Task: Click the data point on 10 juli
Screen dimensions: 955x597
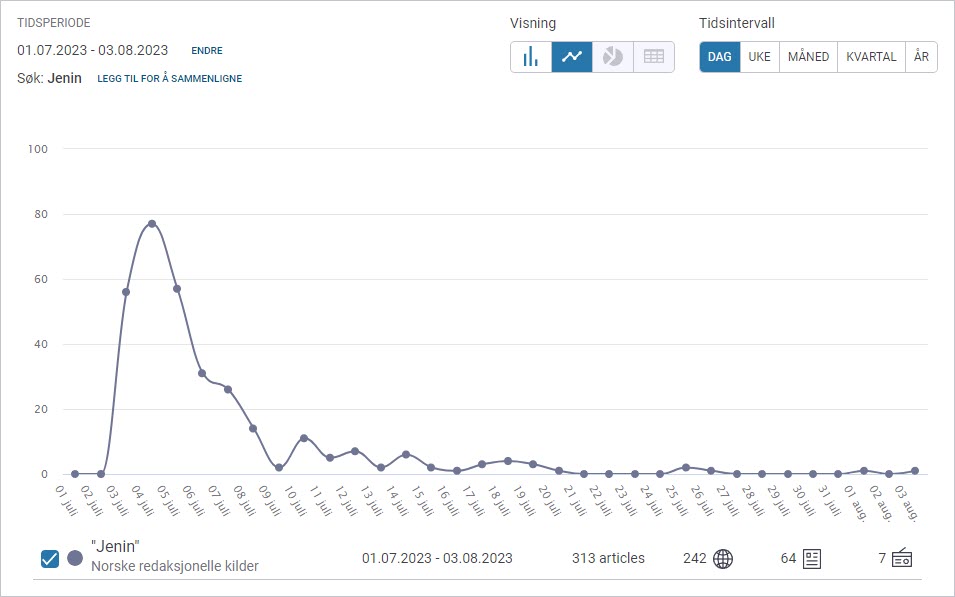Action: coord(304,438)
